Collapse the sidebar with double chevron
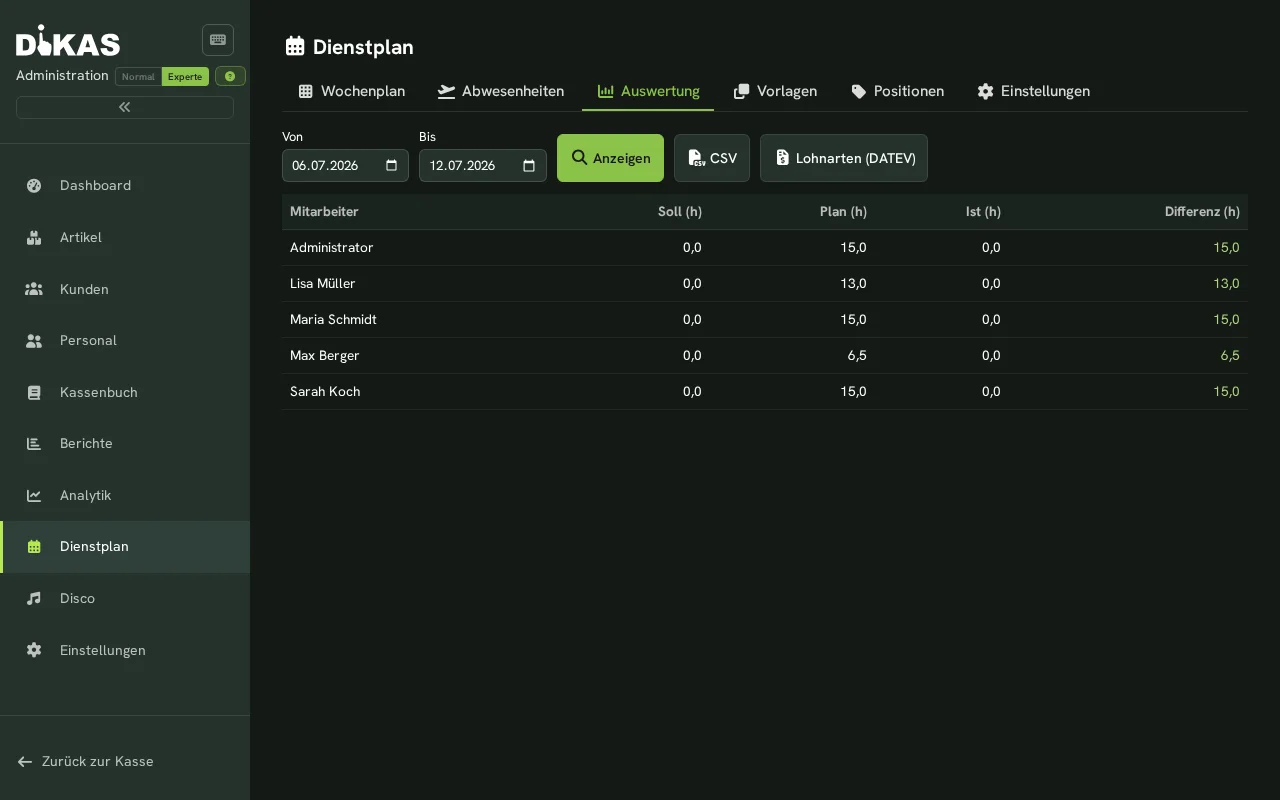The height and width of the screenshot is (800, 1280). pos(125,107)
